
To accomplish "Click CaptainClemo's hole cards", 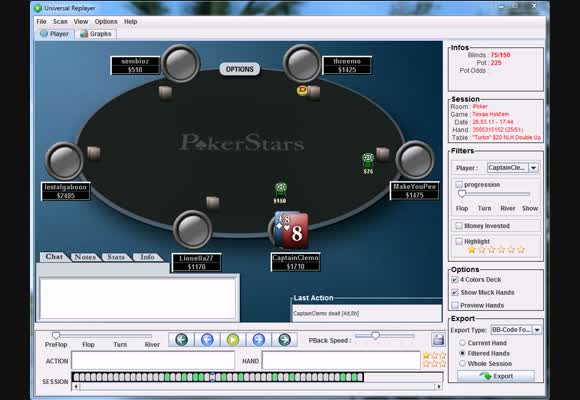I will click(x=291, y=230).
